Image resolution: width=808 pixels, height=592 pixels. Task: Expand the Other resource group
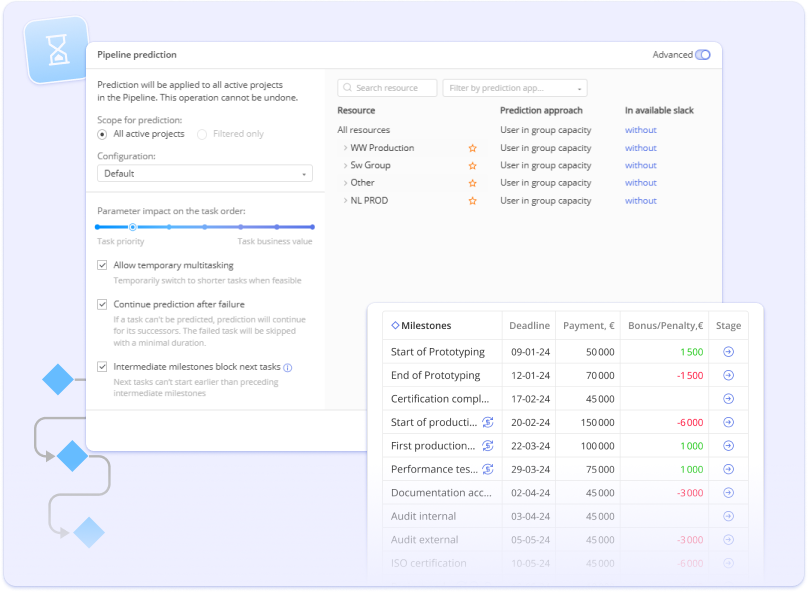tap(345, 183)
